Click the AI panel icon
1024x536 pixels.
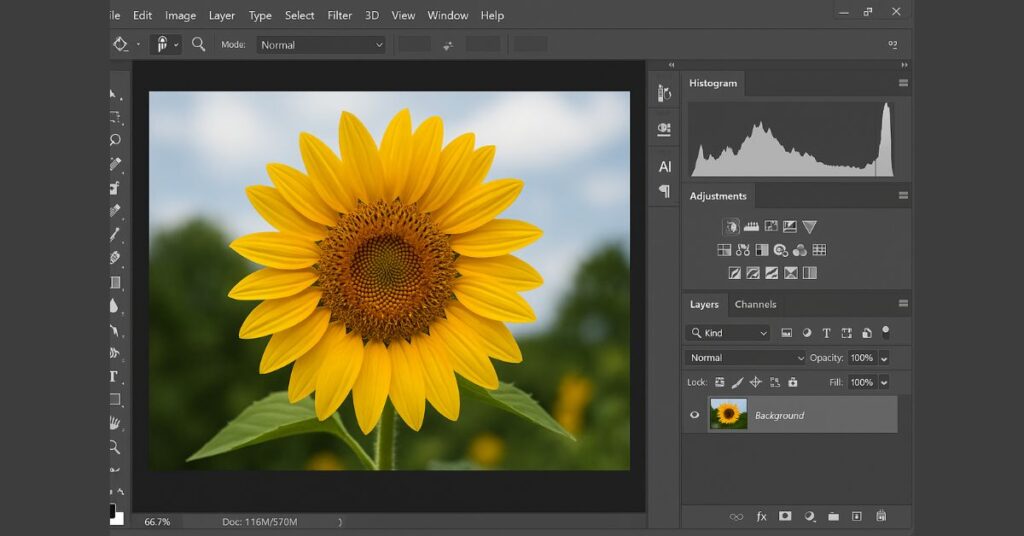[665, 167]
